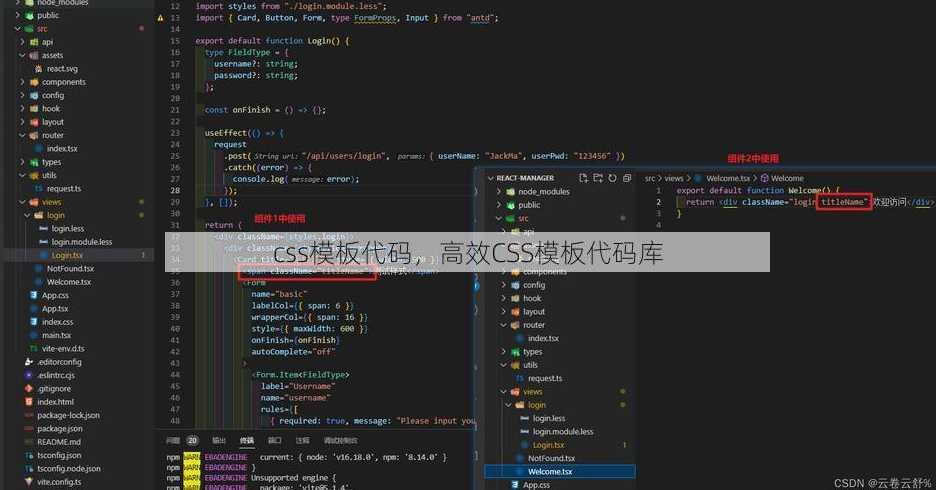Click request.ts file icon in REACT-MANAGER explorer
This screenshot has height=490, width=936.
pyautogui.click(x=519, y=378)
